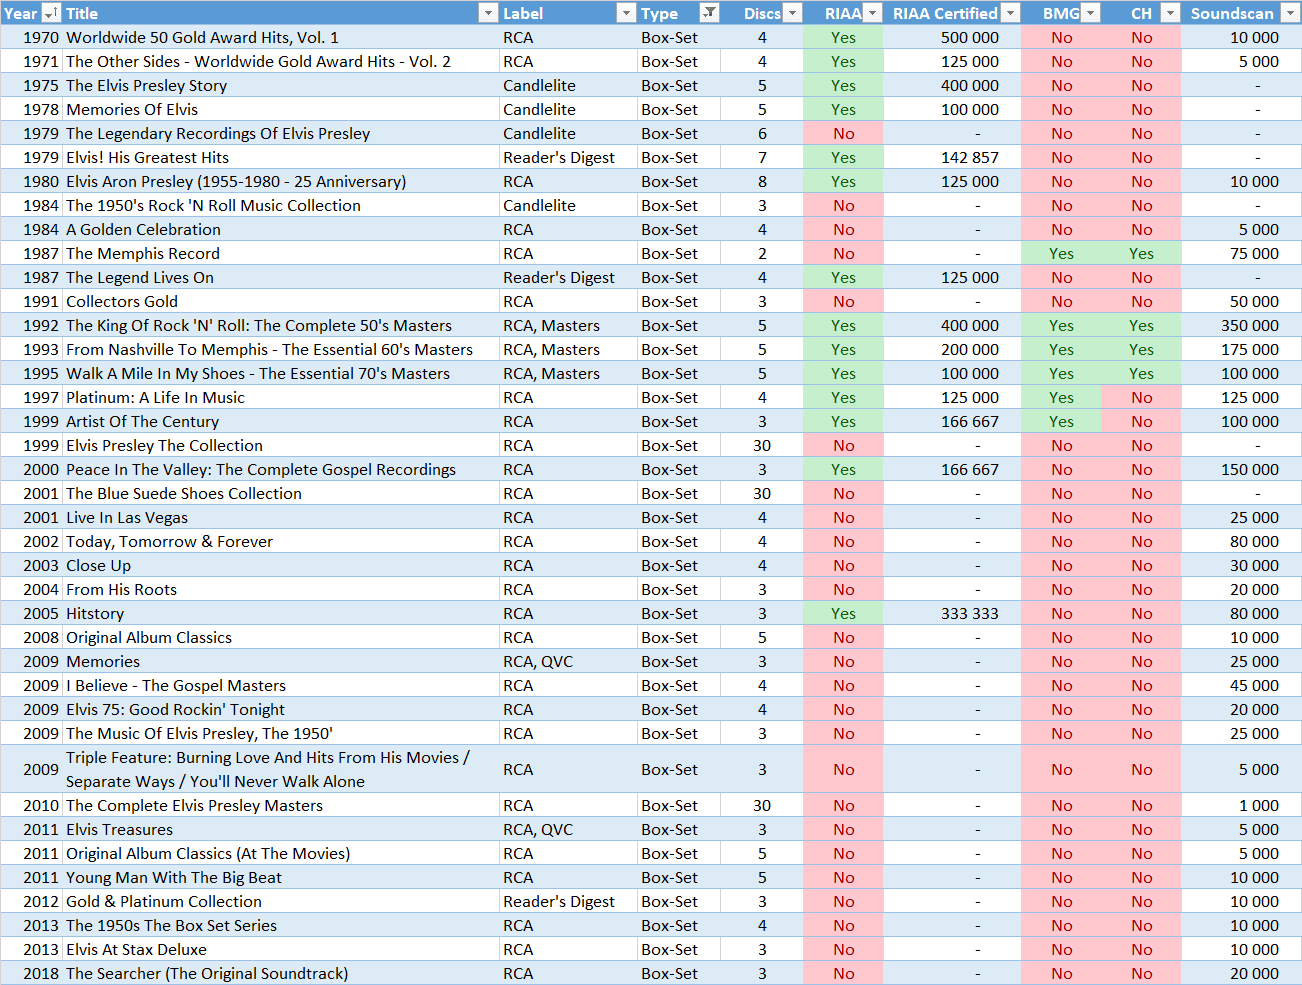Select year 2018 cell
This screenshot has width=1302, height=985.
[32, 973]
